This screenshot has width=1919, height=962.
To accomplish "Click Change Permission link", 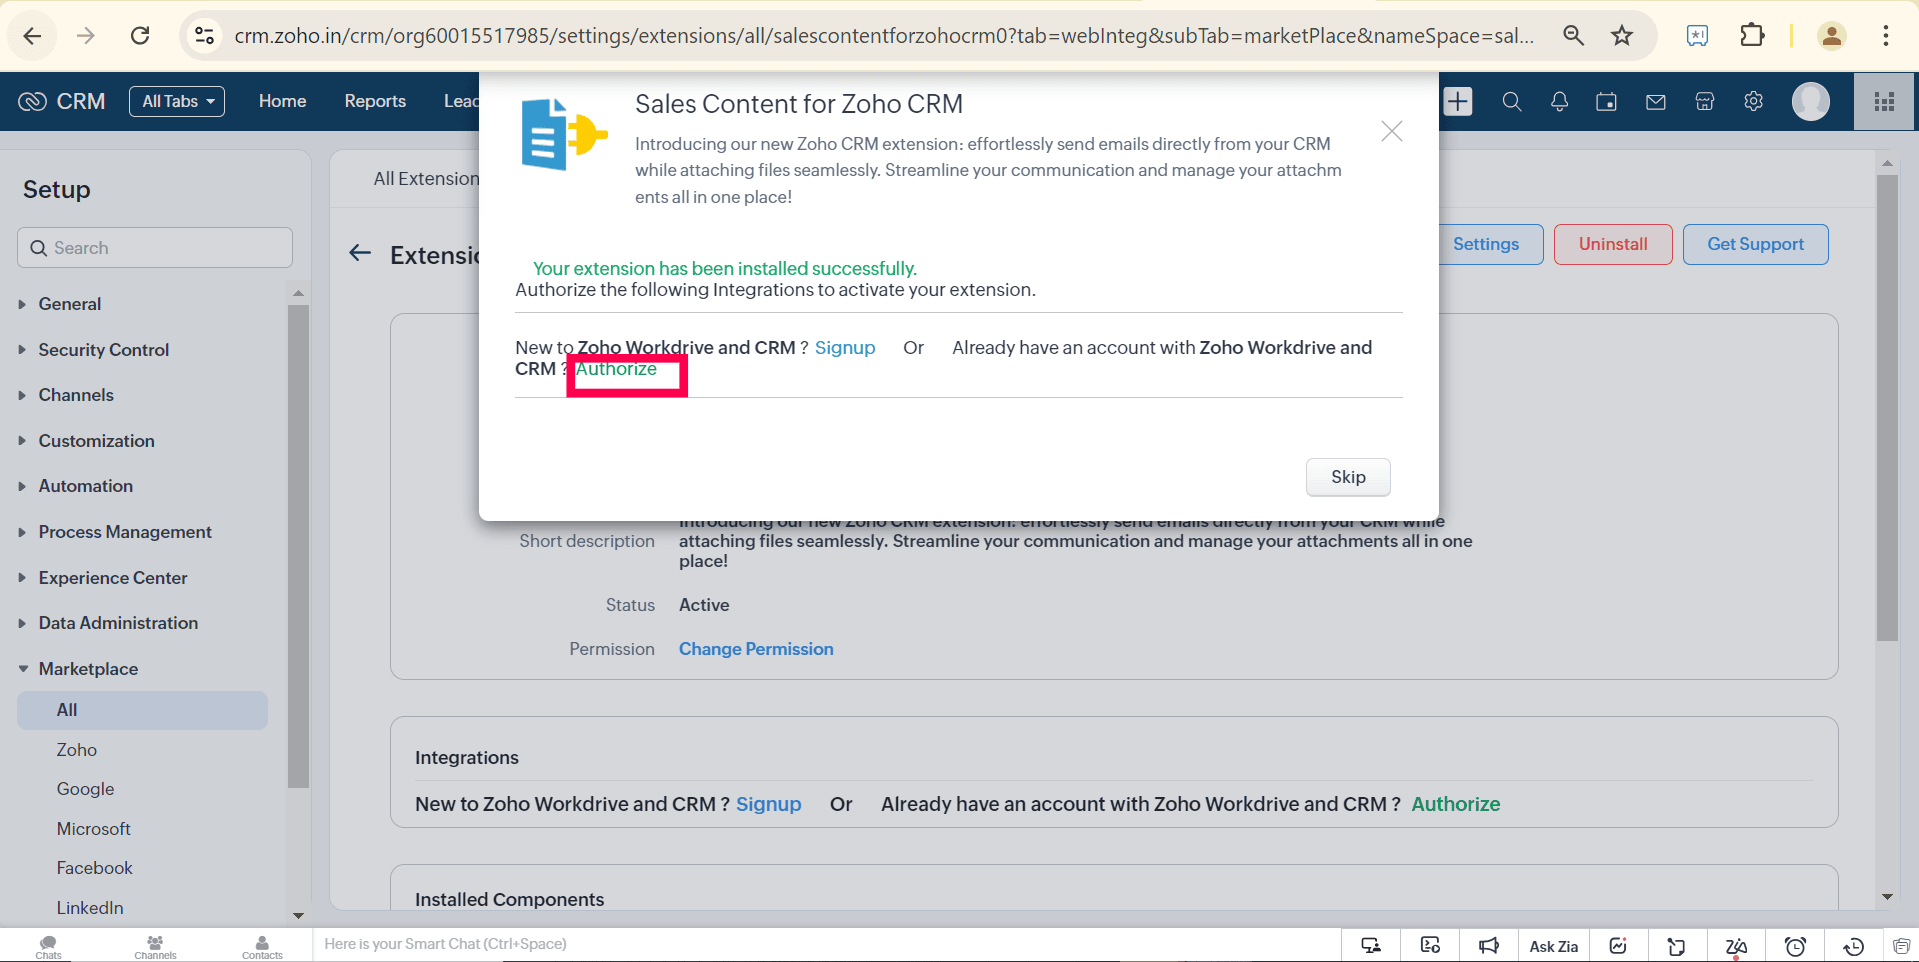I will coord(756,649).
